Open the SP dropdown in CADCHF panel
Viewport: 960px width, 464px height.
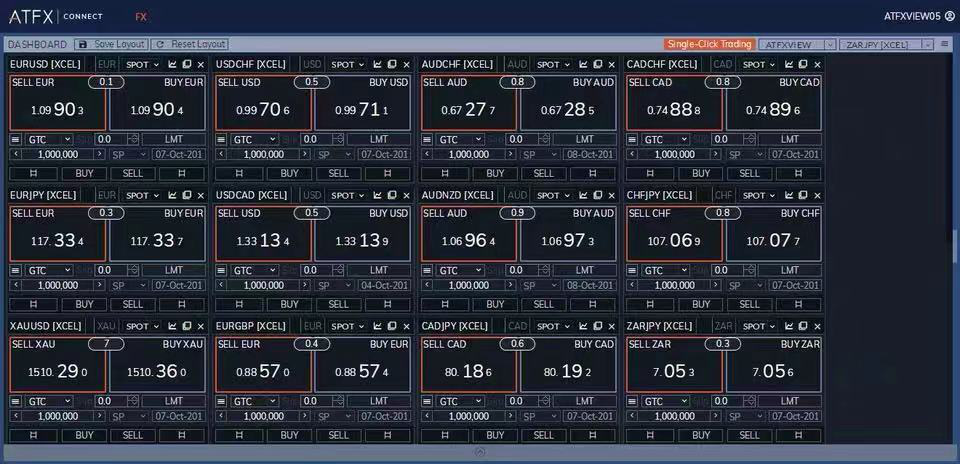pos(744,155)
